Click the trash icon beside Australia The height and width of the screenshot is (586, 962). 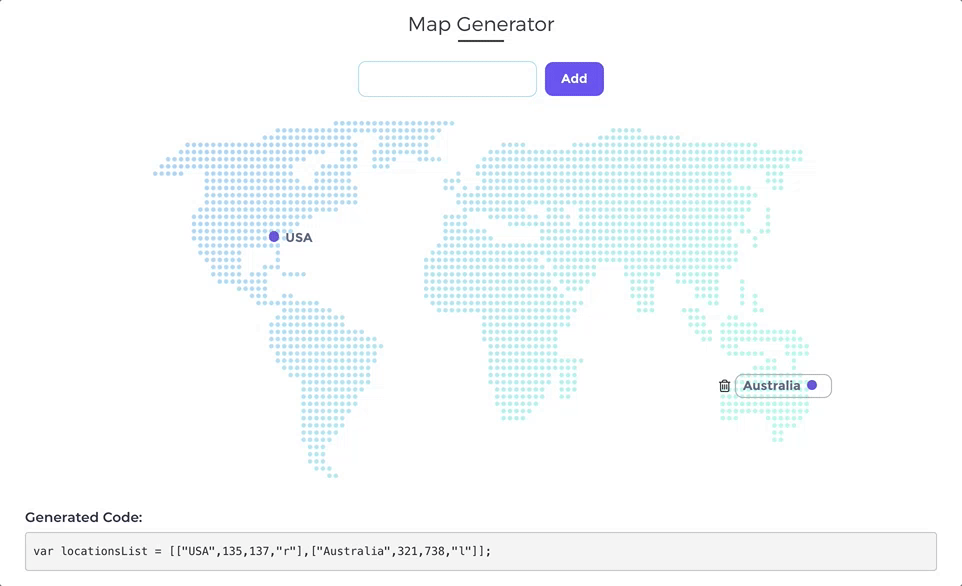(x=725, y=386)
